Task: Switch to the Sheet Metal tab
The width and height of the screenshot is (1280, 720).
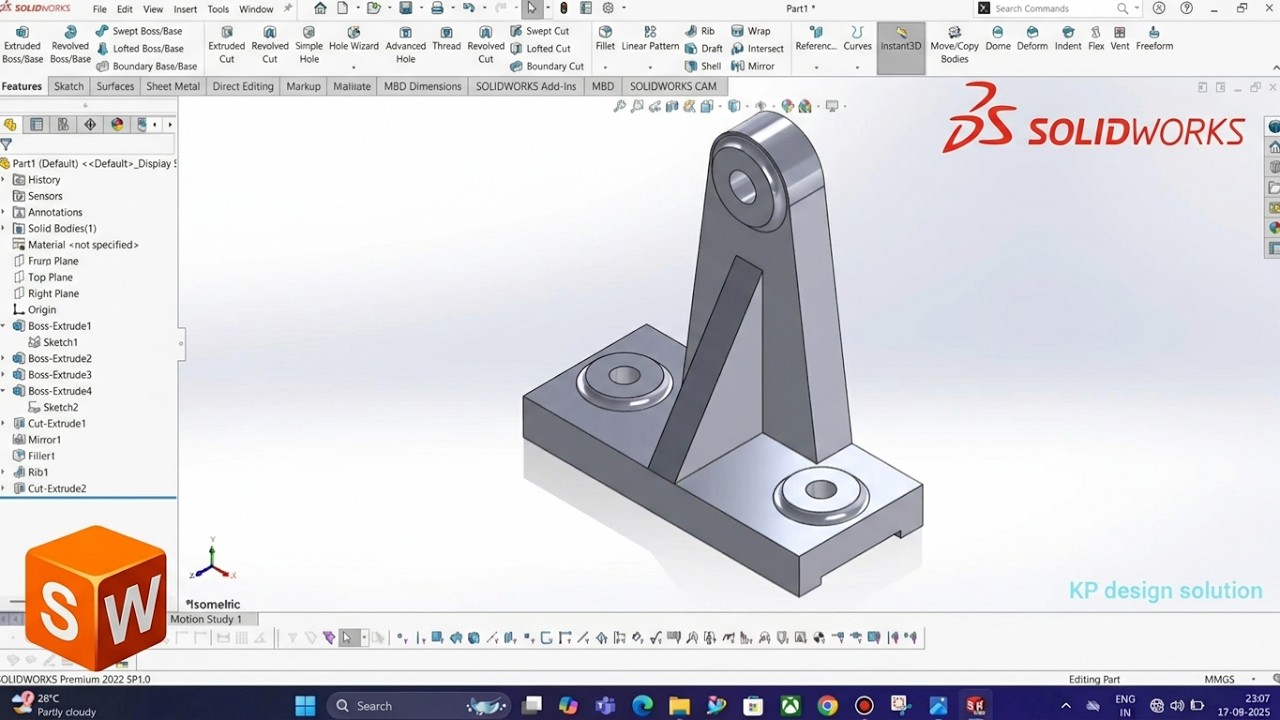Action: click(x=173, y=86)
